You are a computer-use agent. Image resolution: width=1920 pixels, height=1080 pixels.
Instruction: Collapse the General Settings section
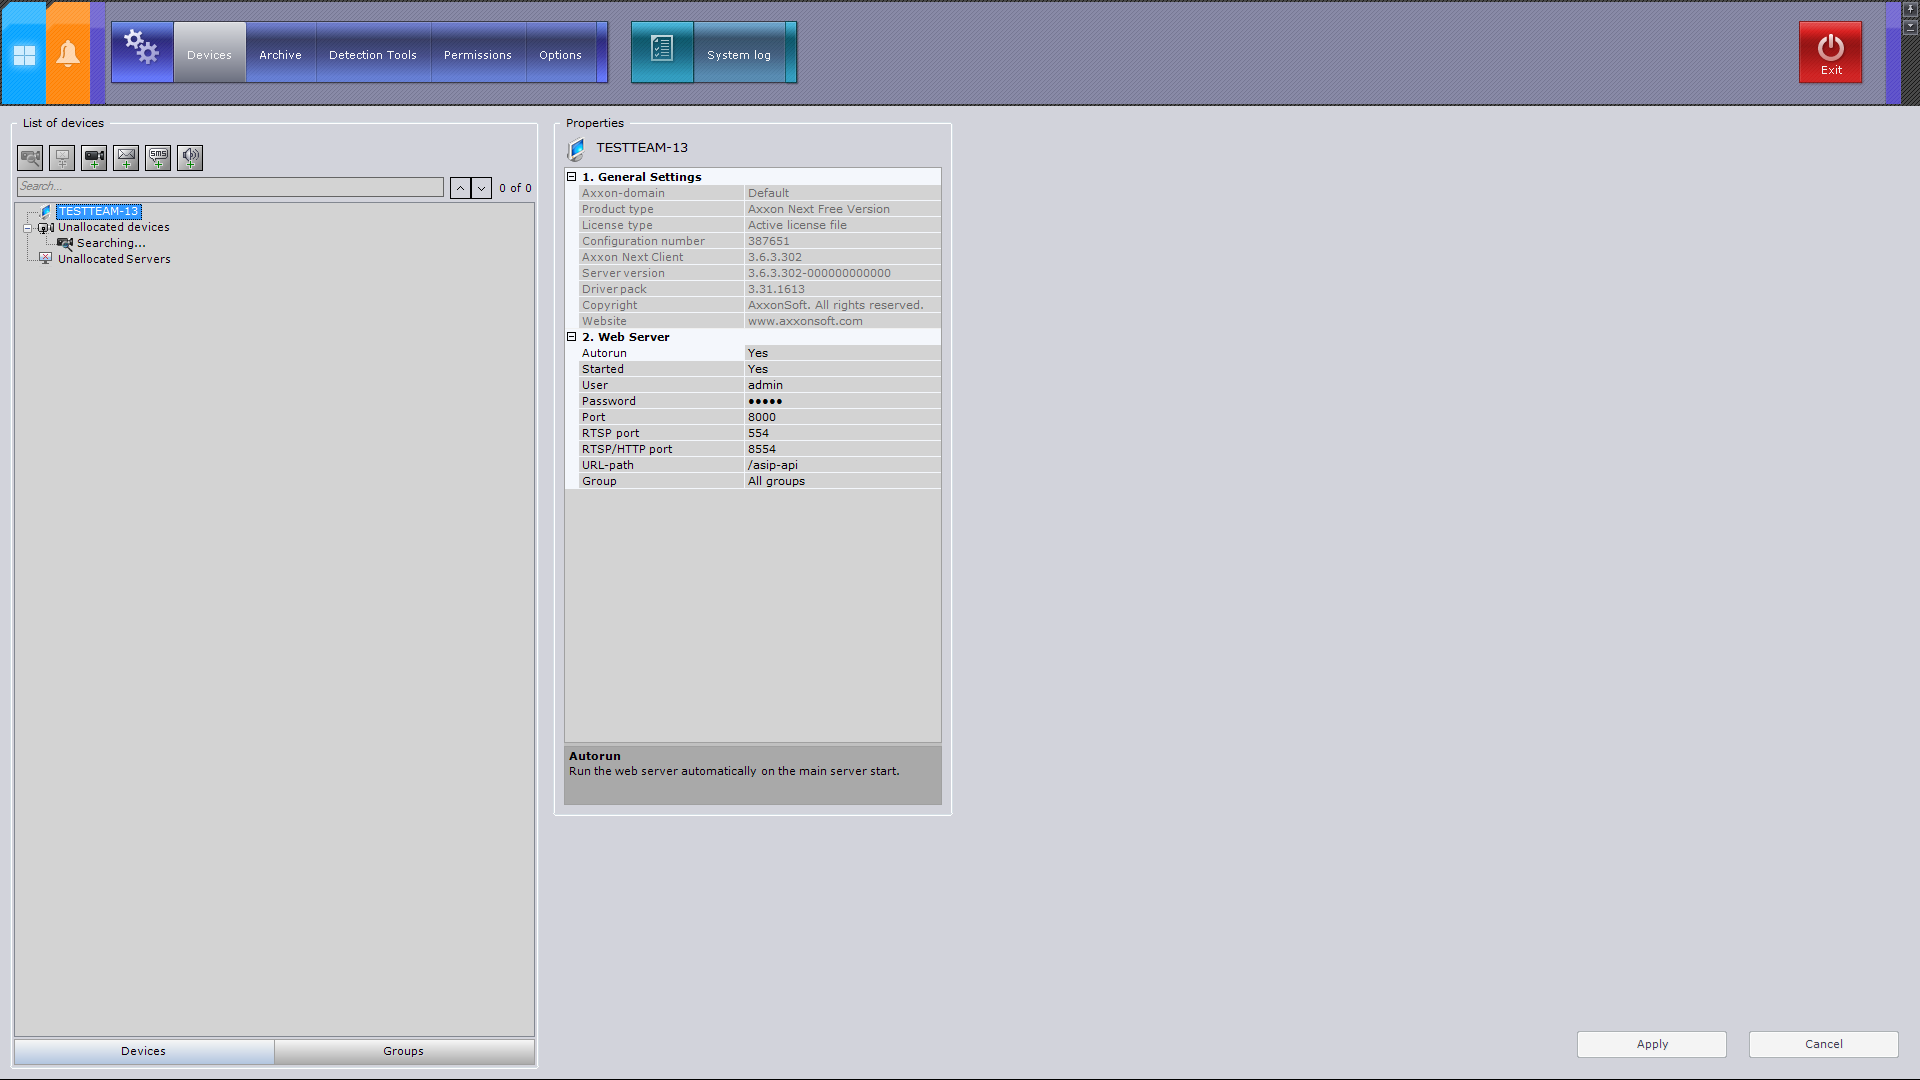pyautogui.click(x=572, y=177)
